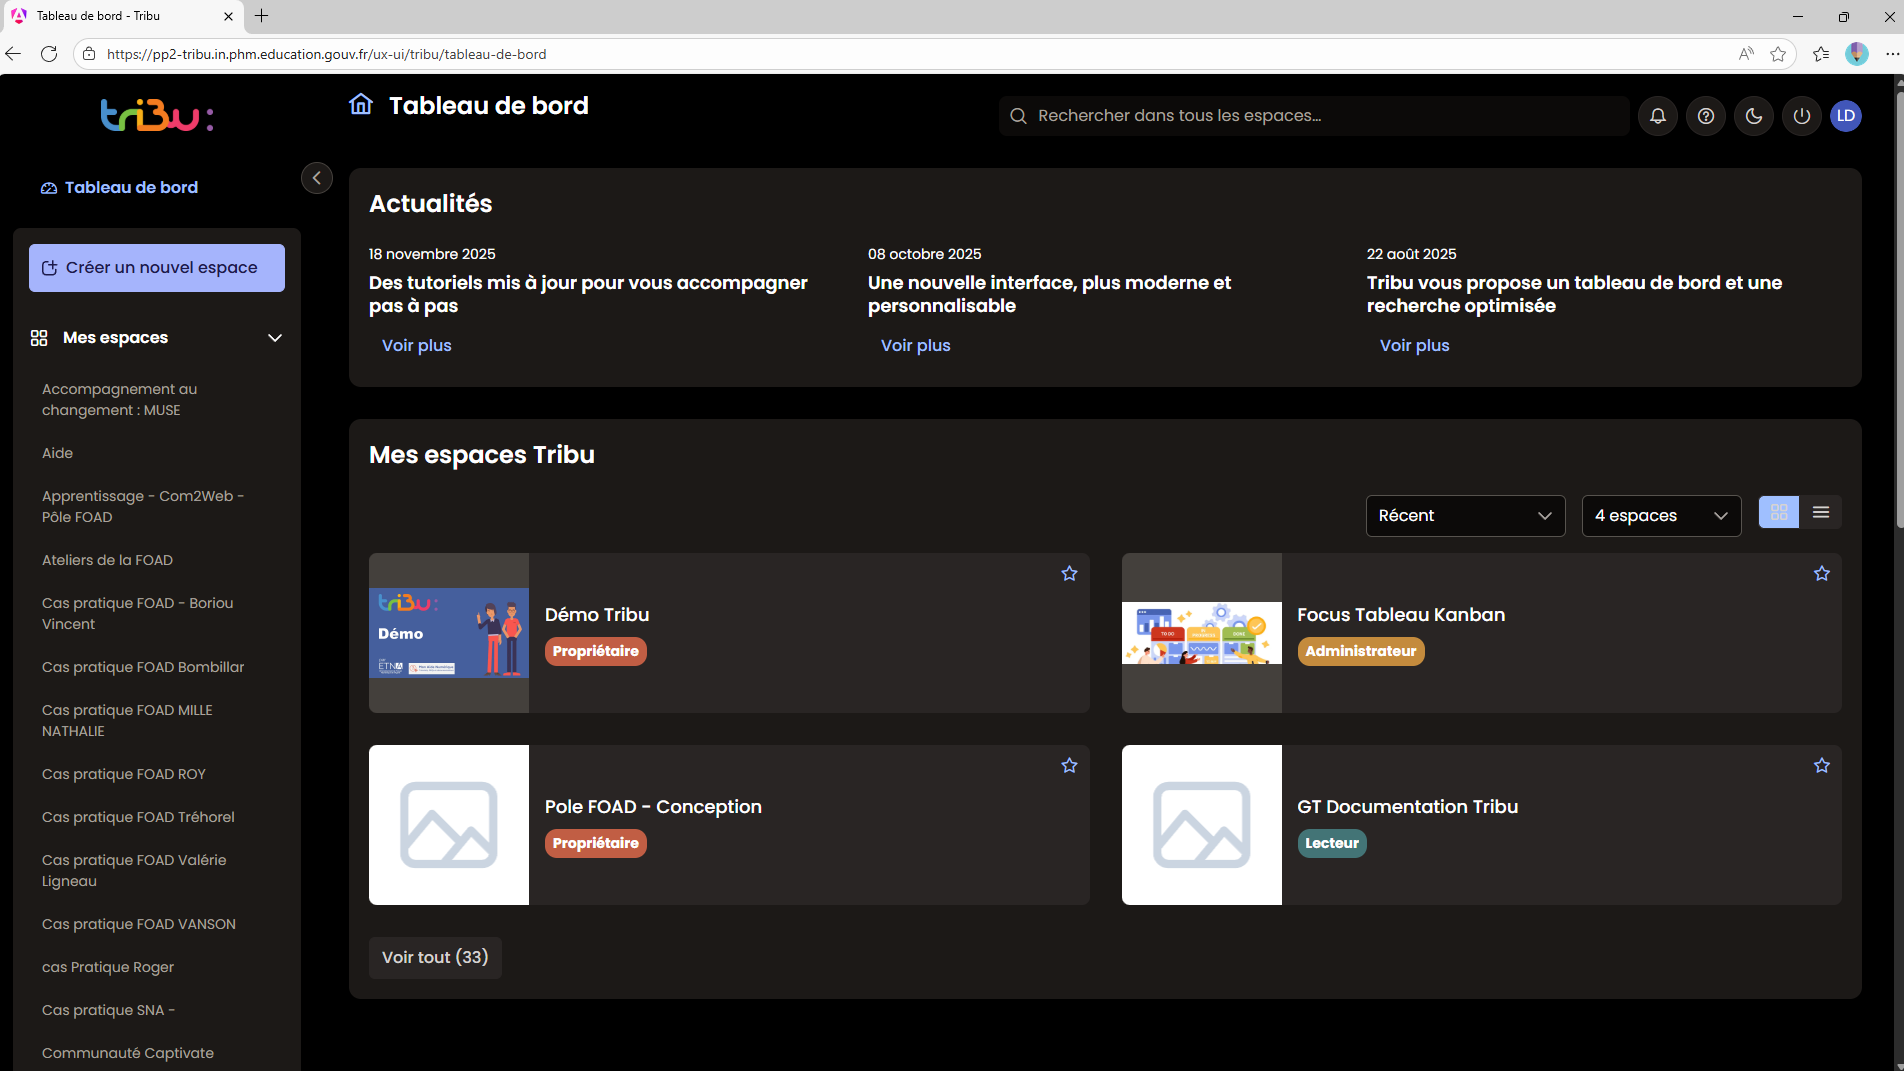This screenshot has height=1071, width=1904.
Task: Open the GT Documentation Tribu title
Action: [1408, 807]
